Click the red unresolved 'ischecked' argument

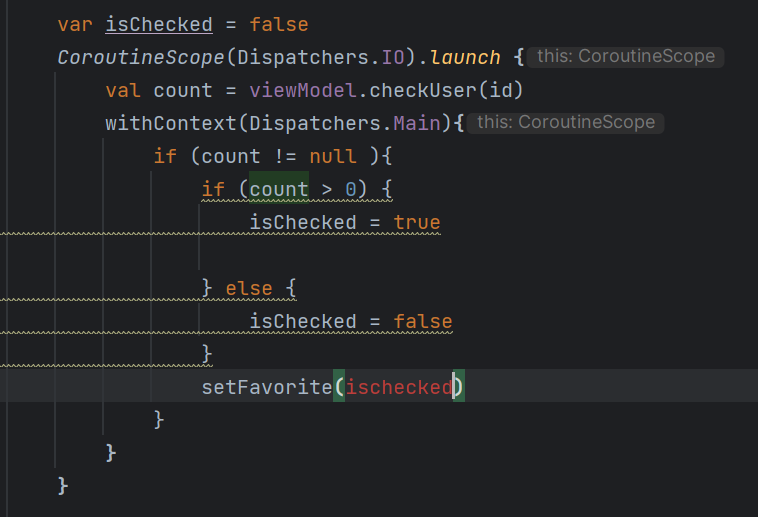(x=399, y=386)
